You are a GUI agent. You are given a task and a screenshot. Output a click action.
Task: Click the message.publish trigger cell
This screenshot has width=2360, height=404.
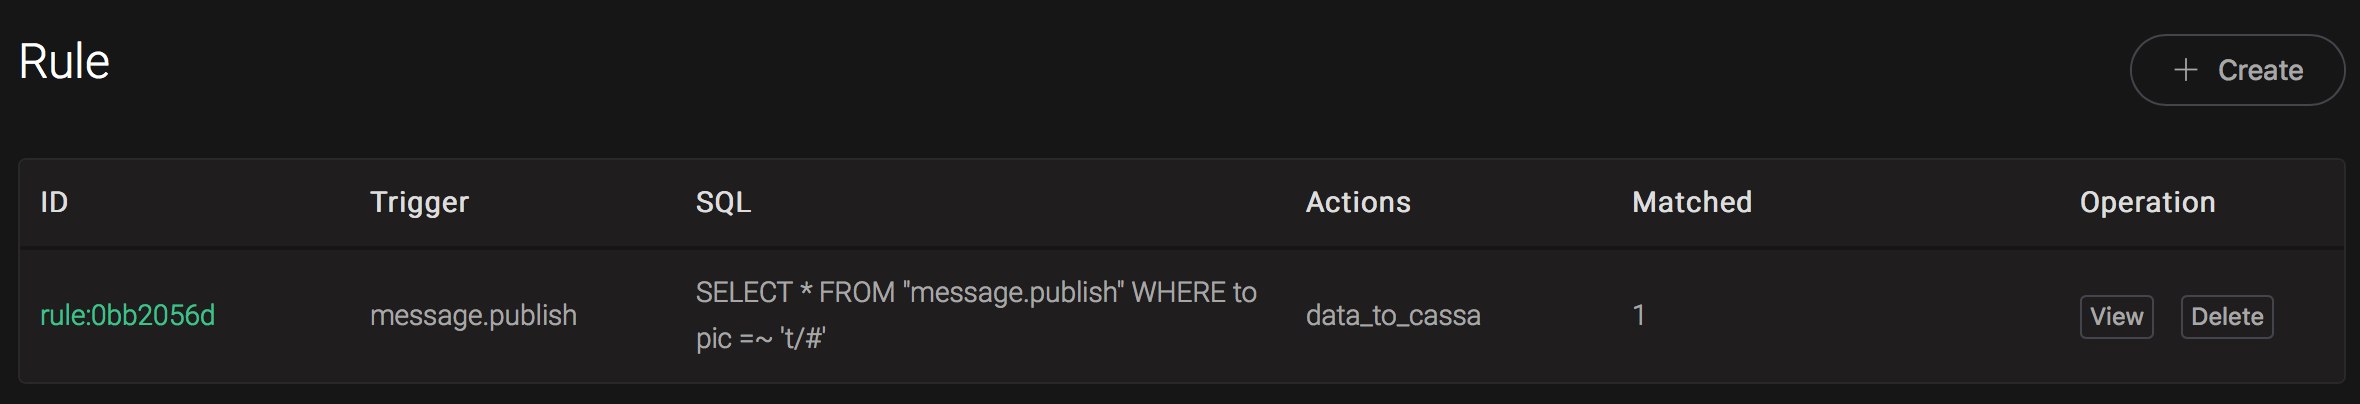click(x=473, y=316)
